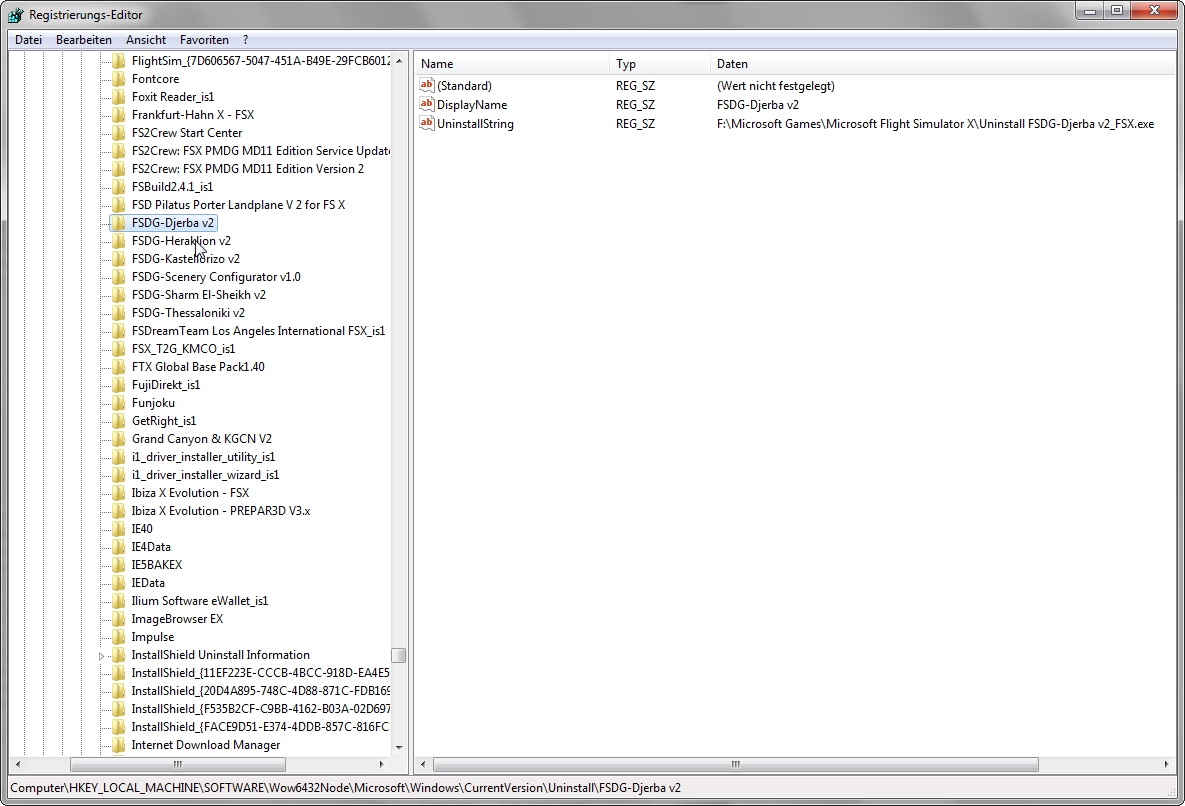Expand InstallShield Uninstall Information key
Screen dimensions: 1185x806
point(102,656)
